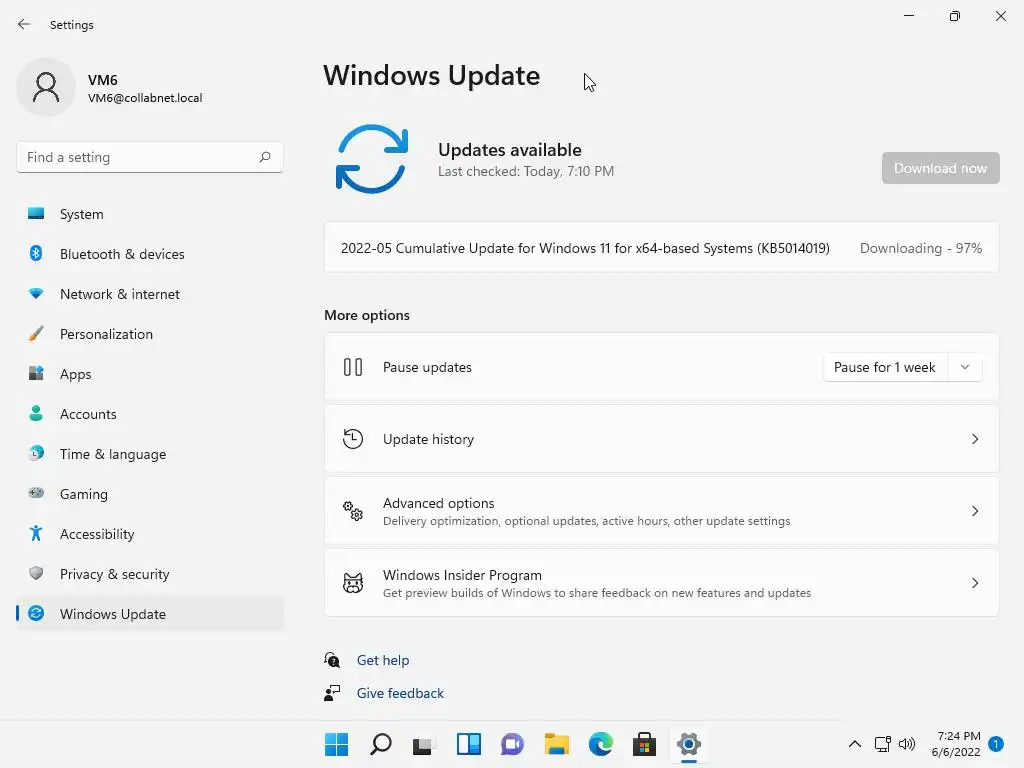Open Advanced options row label
Screen dimensions: 1024x768
(438, 503)
